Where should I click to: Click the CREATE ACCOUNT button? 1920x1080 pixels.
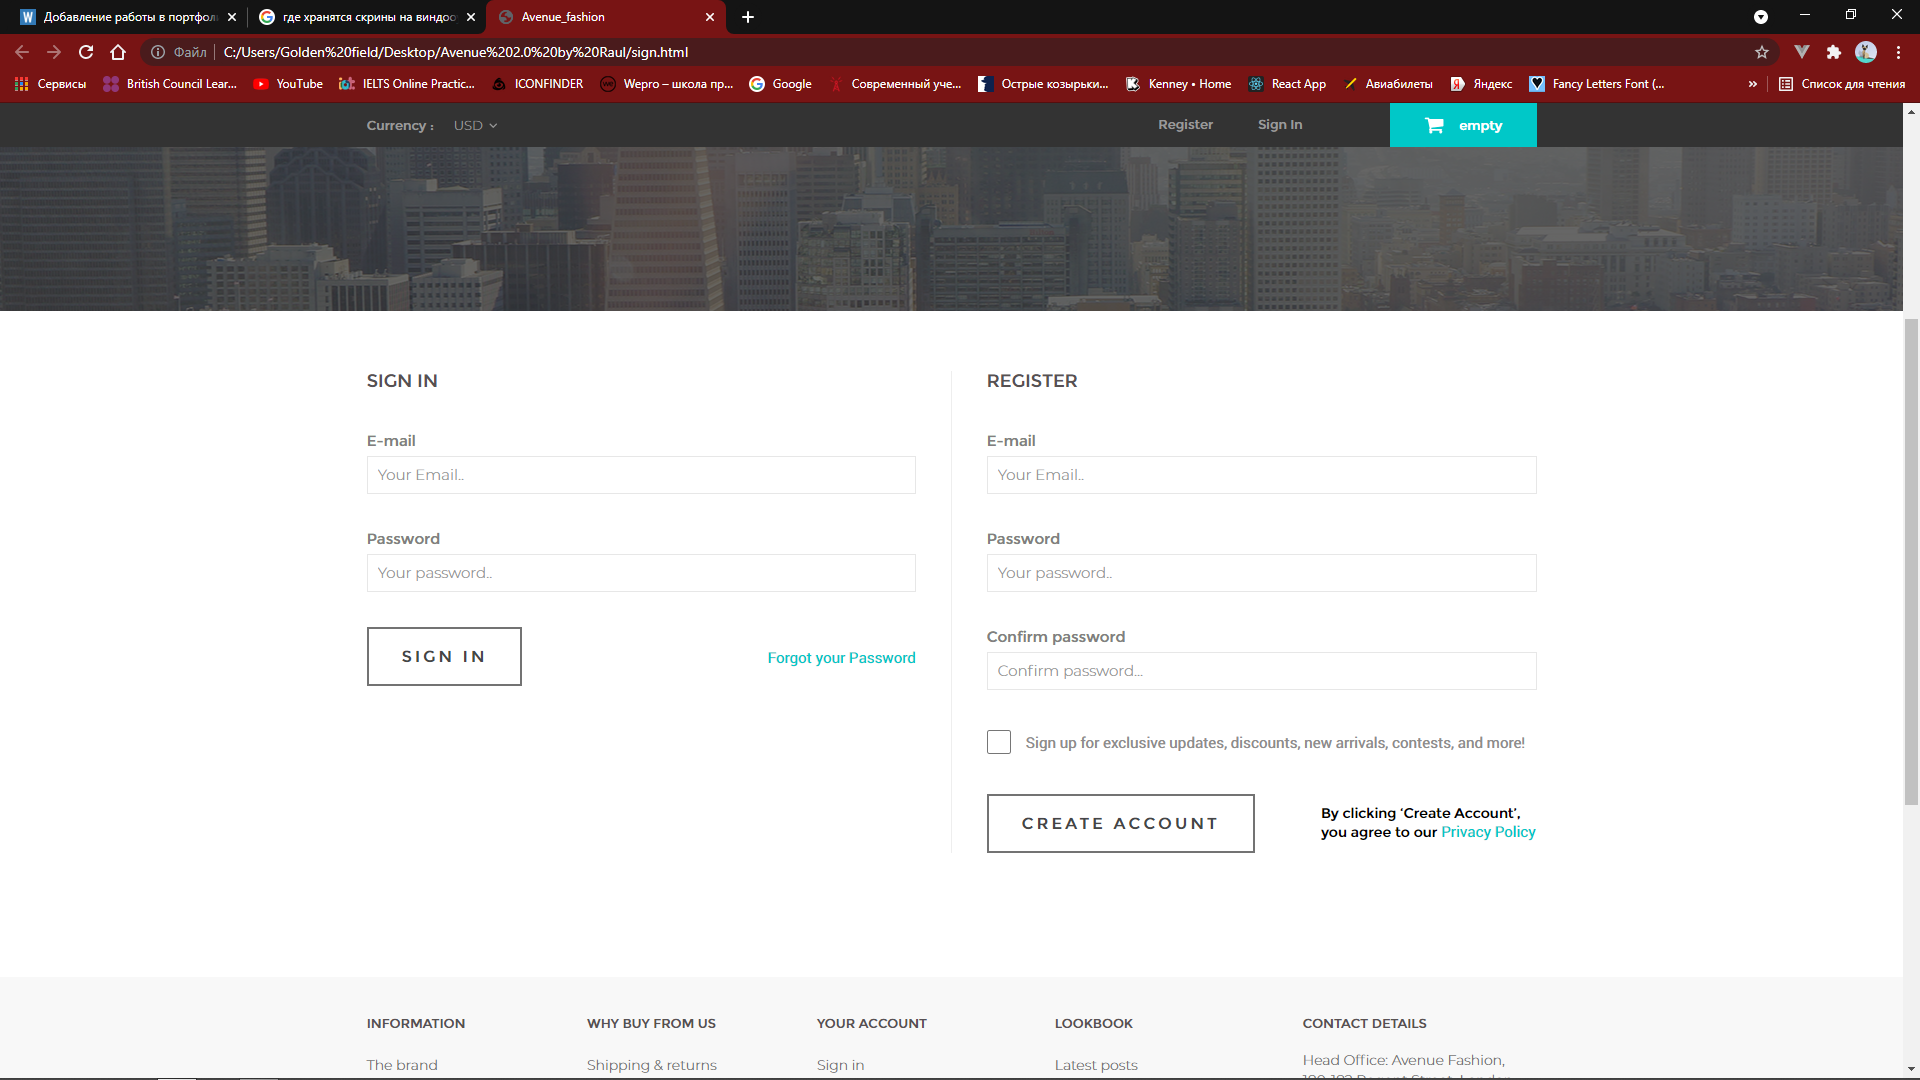pos(1120,823)
